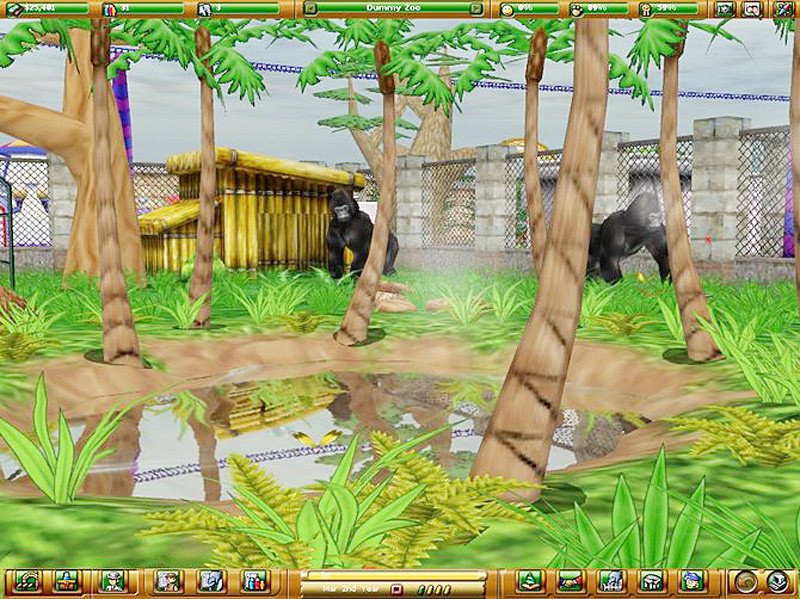The width and height of the screenshot is (800, 599).
Task: Open the camera snapshot icon
Action: (723, 9)
